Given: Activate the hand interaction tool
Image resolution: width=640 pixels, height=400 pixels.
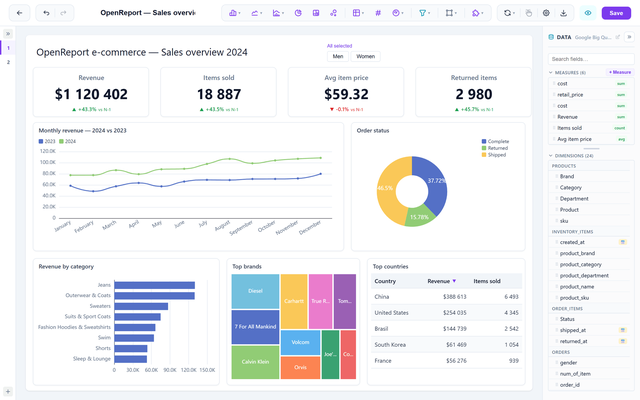Looking at the screenshot, I should (529, 13).
